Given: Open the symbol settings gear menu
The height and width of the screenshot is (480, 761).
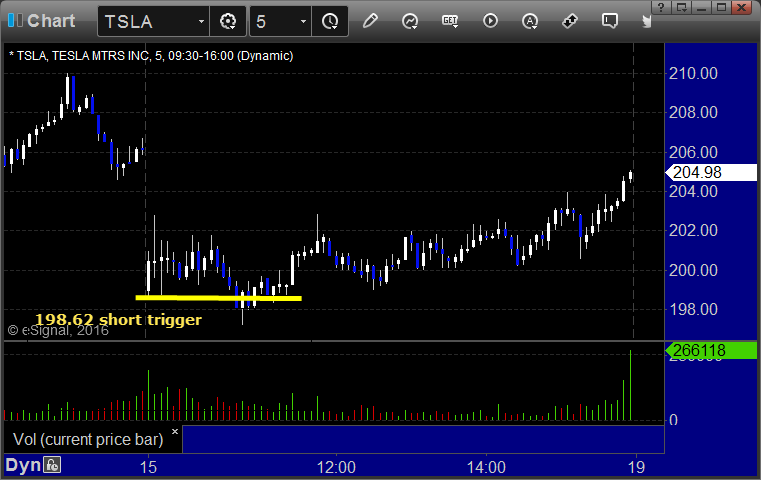Looking at the screenshot, I should click(228, 21).
